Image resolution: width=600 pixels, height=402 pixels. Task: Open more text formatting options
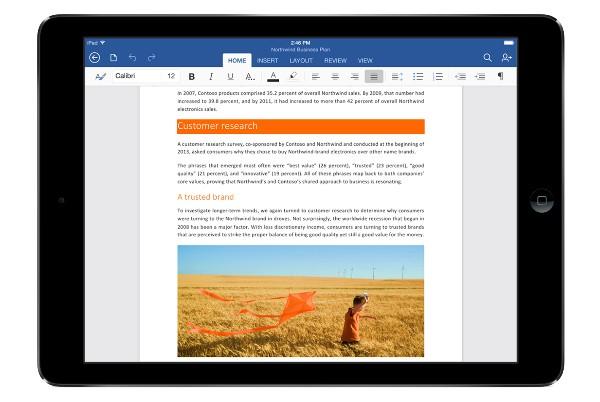[250, 76]
